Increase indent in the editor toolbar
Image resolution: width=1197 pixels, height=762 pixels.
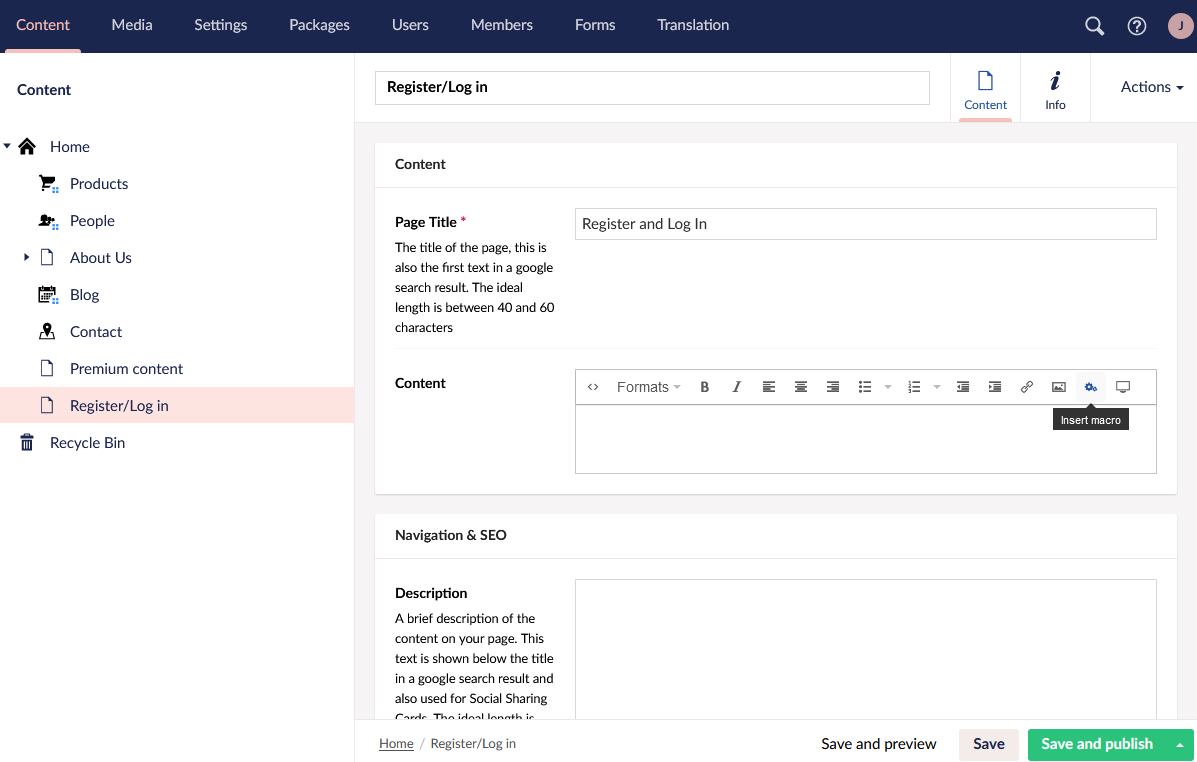(995, 387)
